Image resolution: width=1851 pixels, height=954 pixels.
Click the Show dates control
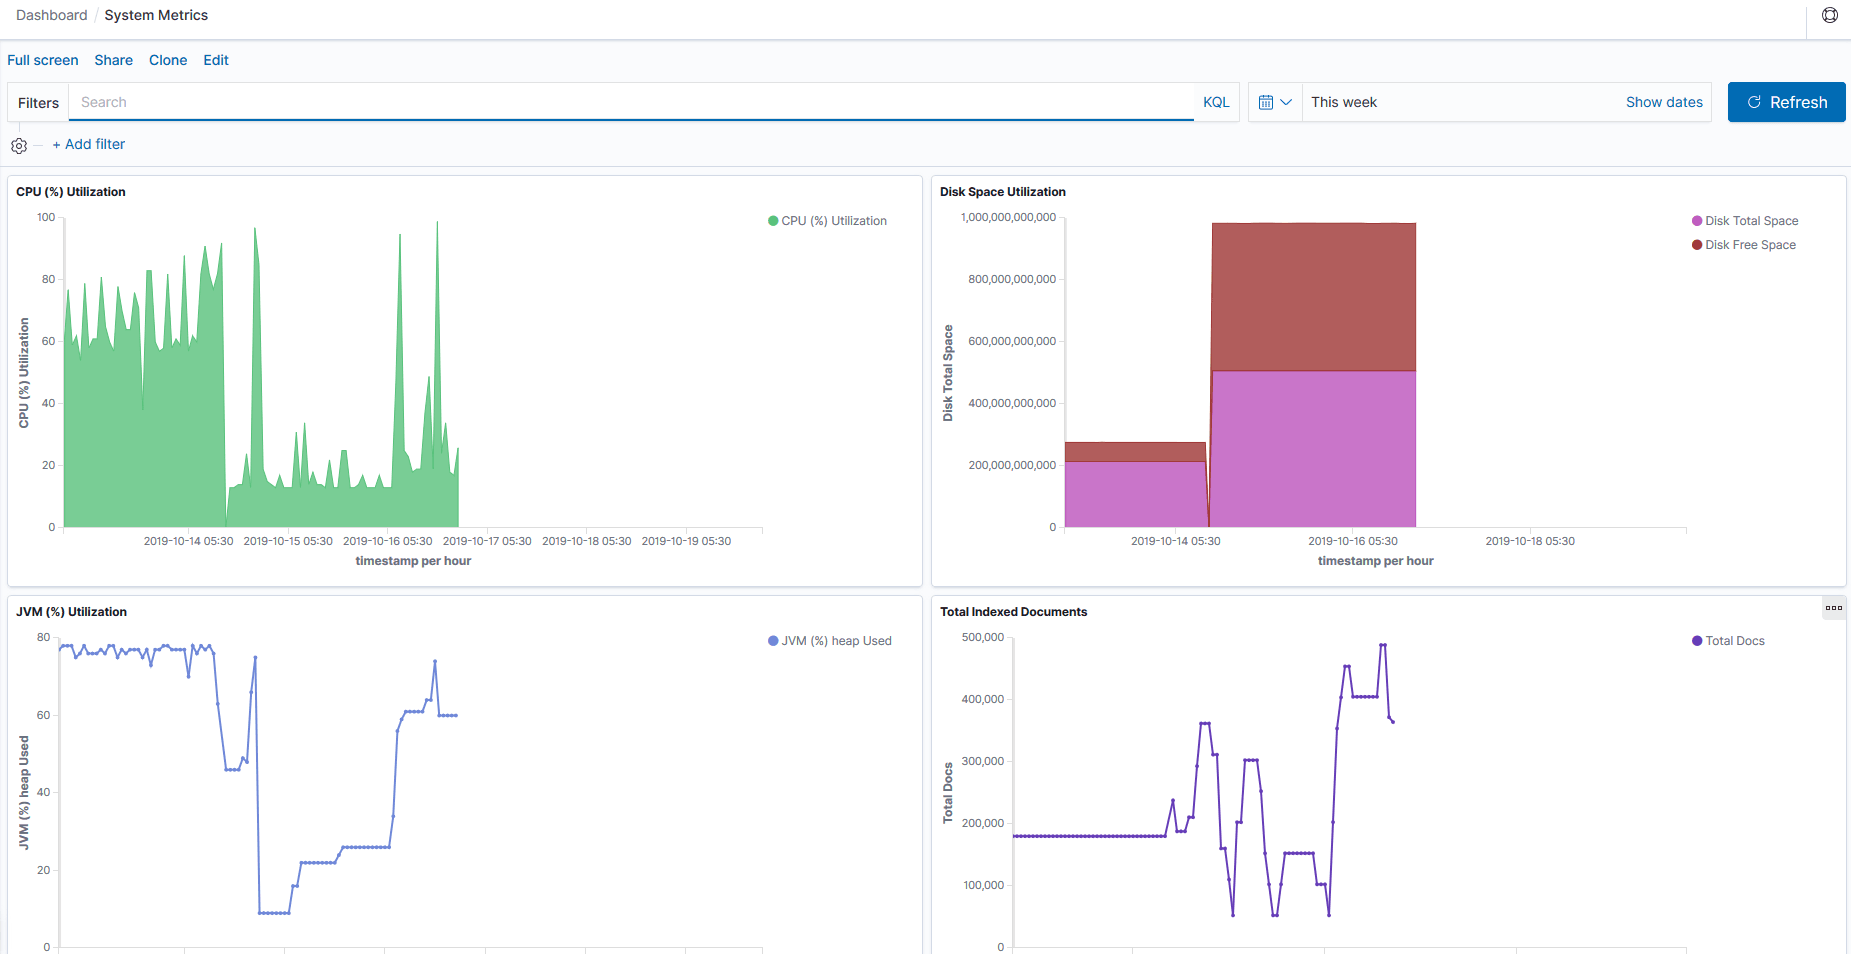tap(1664, 101)
